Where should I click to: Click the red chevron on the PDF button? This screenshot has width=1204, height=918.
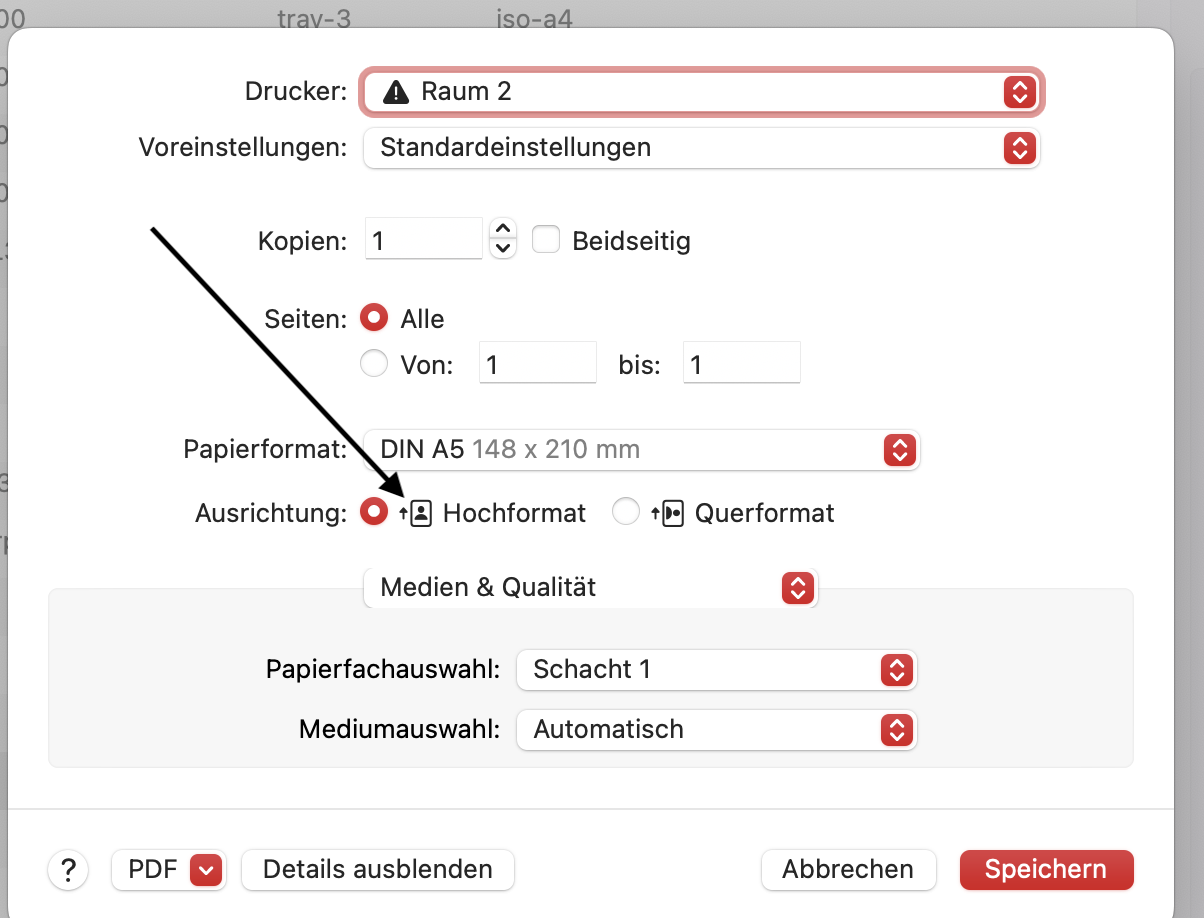point(206,870)
